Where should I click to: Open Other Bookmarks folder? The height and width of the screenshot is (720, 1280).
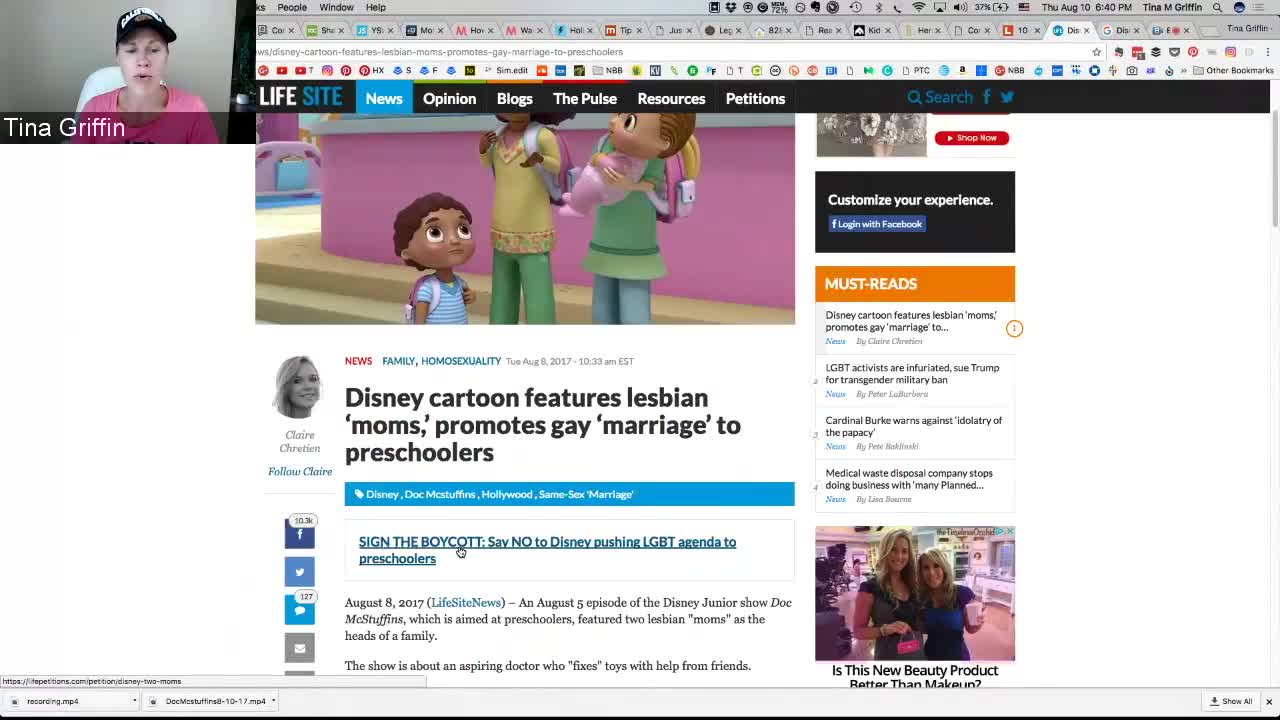click(1233, 70)
